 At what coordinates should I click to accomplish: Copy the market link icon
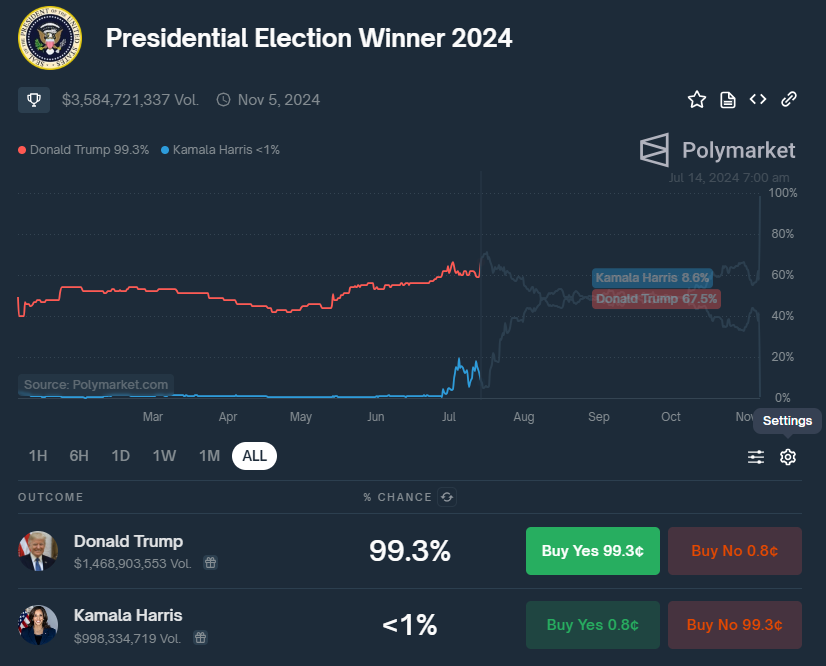(789, 99)
